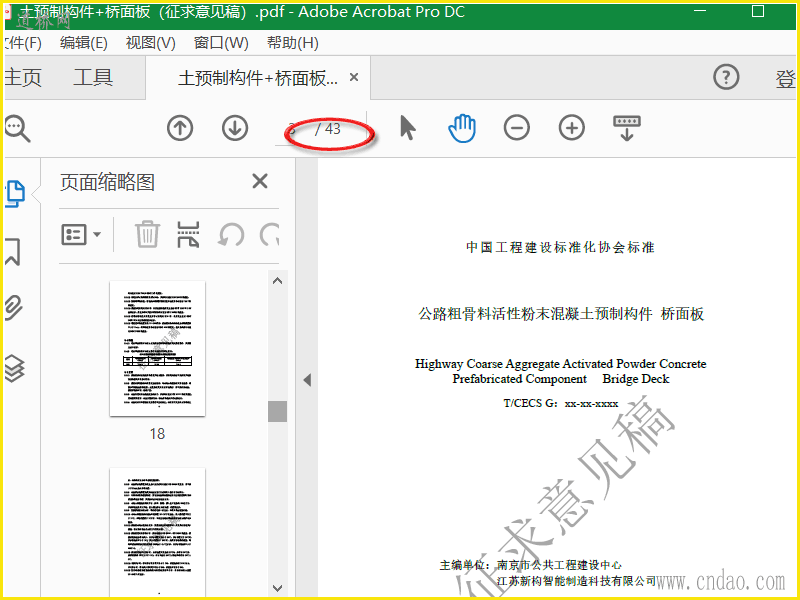Select the 土预制构件+桥面板 document tab

click(x=258, y=78)
